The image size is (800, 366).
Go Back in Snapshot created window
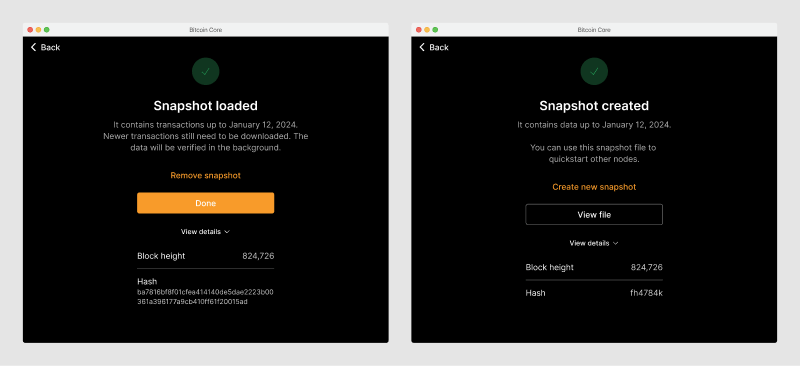click(434, 47)
